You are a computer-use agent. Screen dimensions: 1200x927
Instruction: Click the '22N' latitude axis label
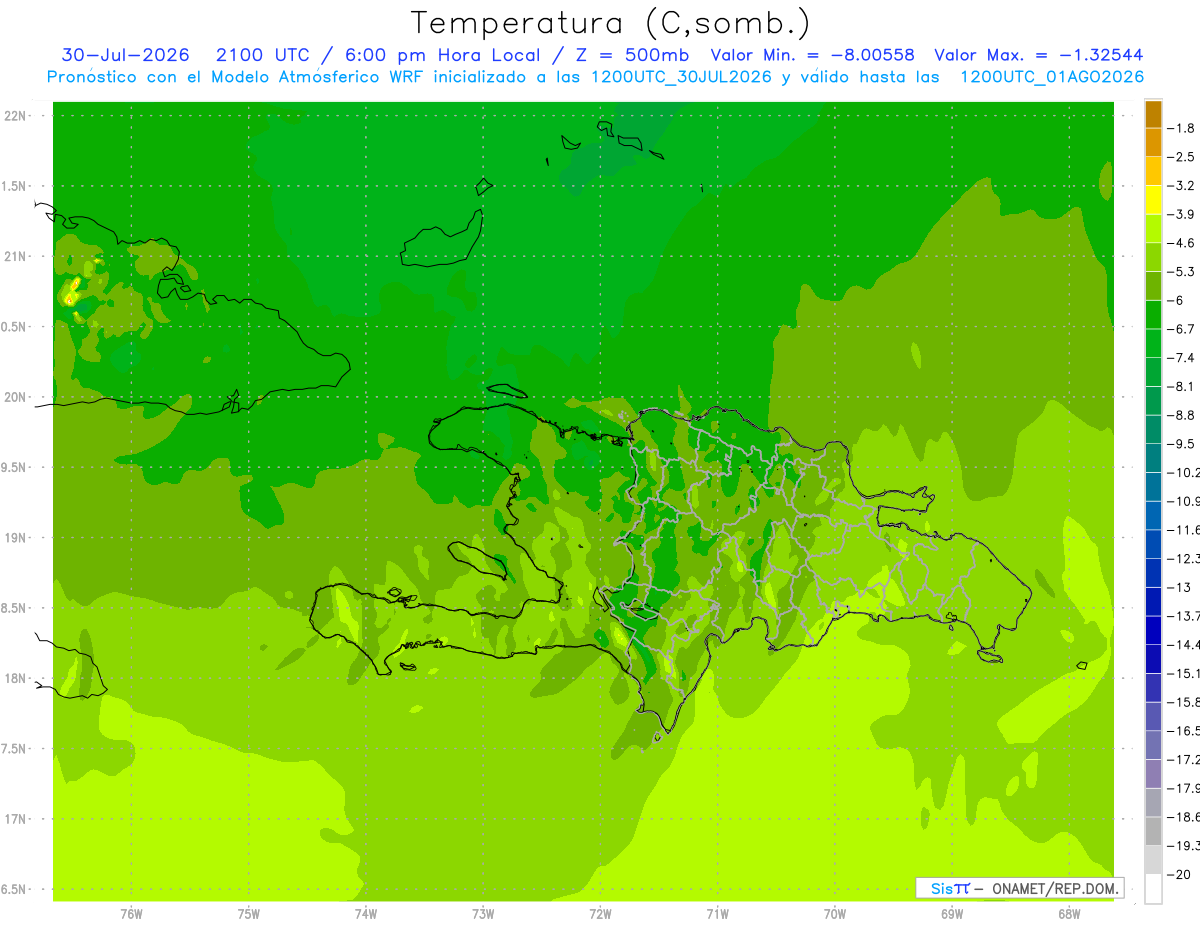coord(15,116)
